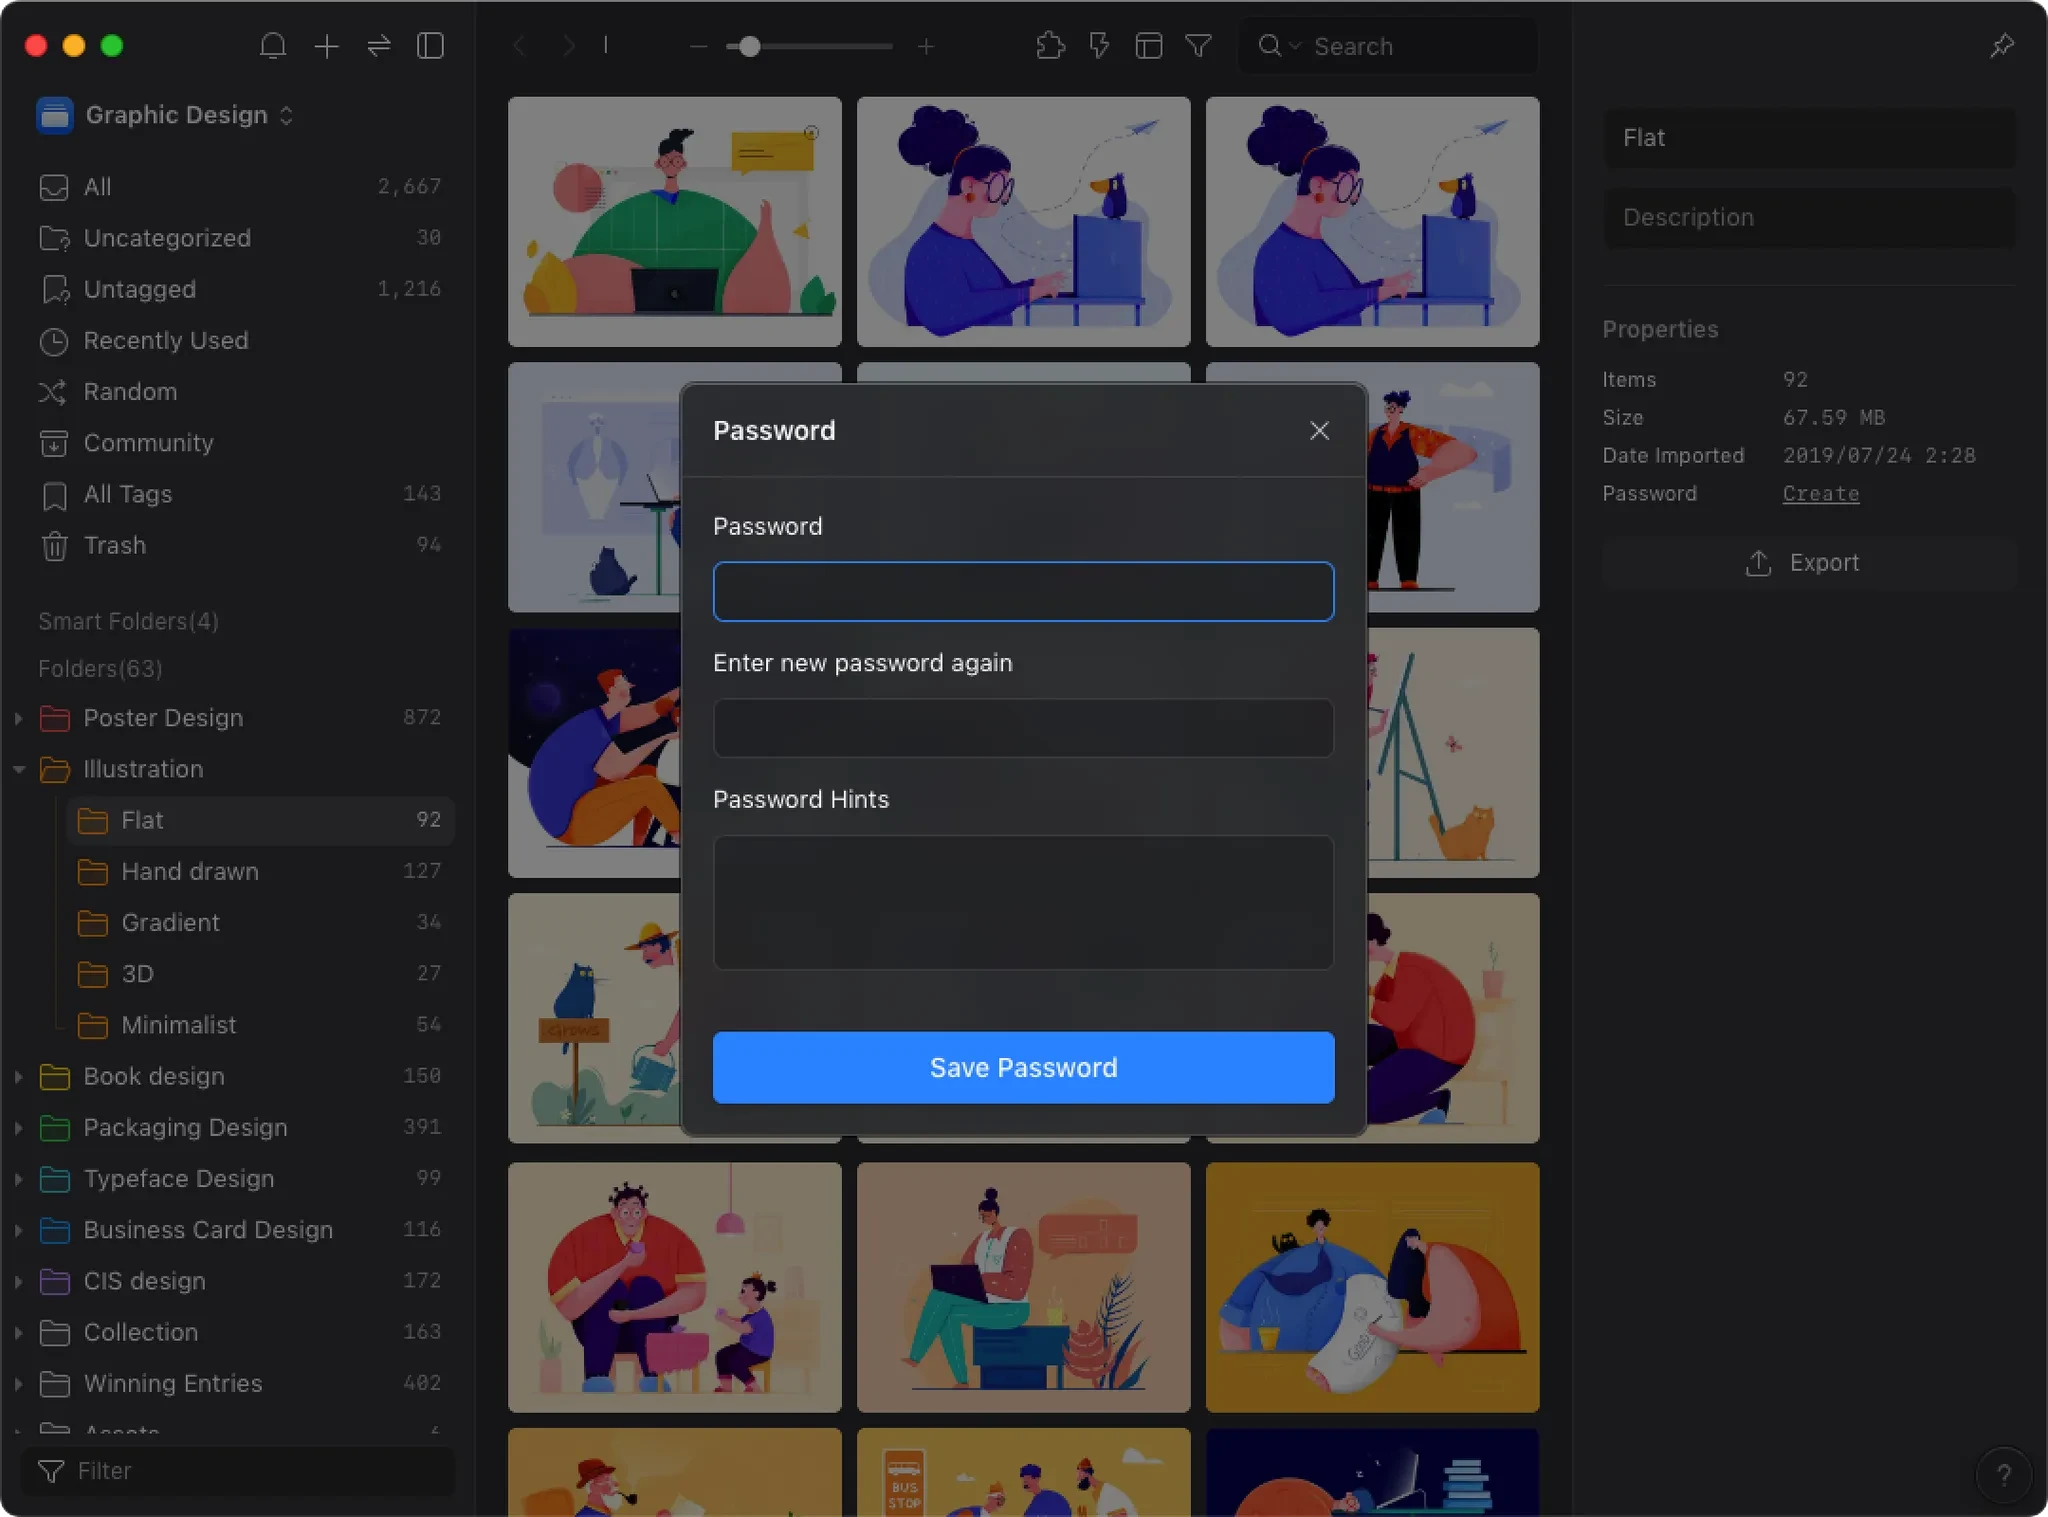
Task: Click the thumbnail zoom slider handle
Action: pyautogui.click(x=749, y=46)
